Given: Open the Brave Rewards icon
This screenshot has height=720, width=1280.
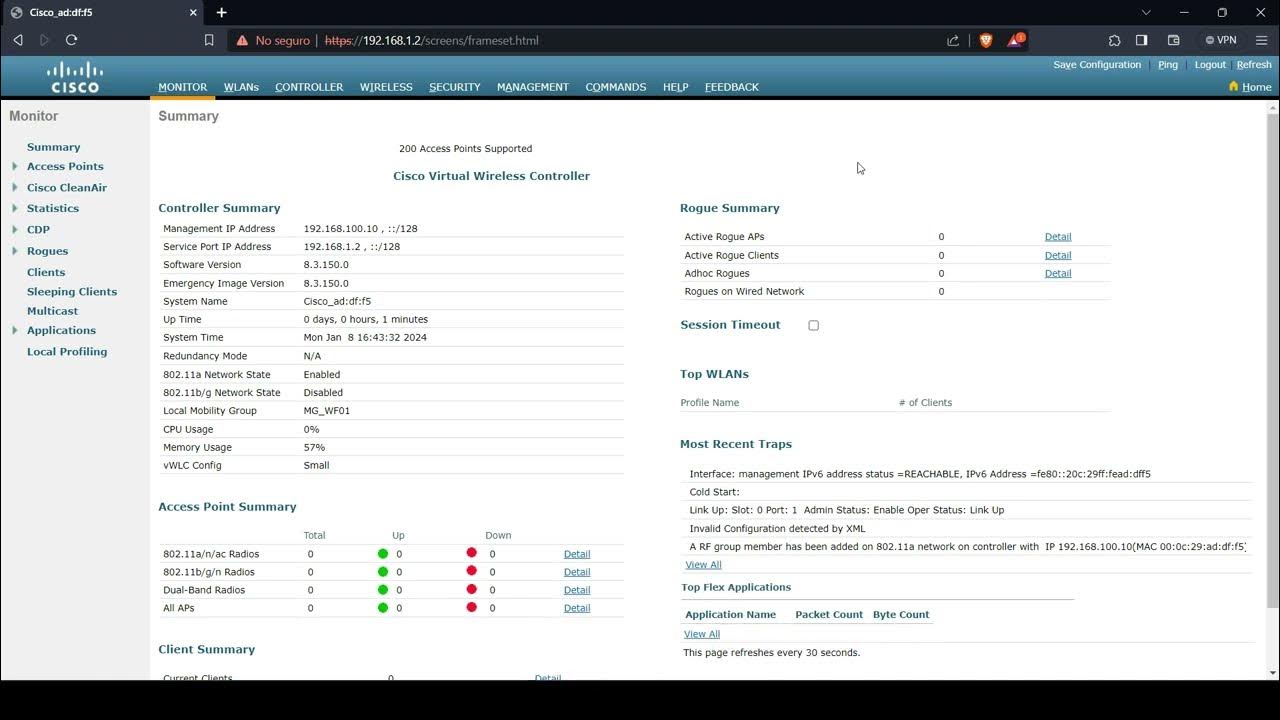Looking at the screenshot, I should 1015,40.
